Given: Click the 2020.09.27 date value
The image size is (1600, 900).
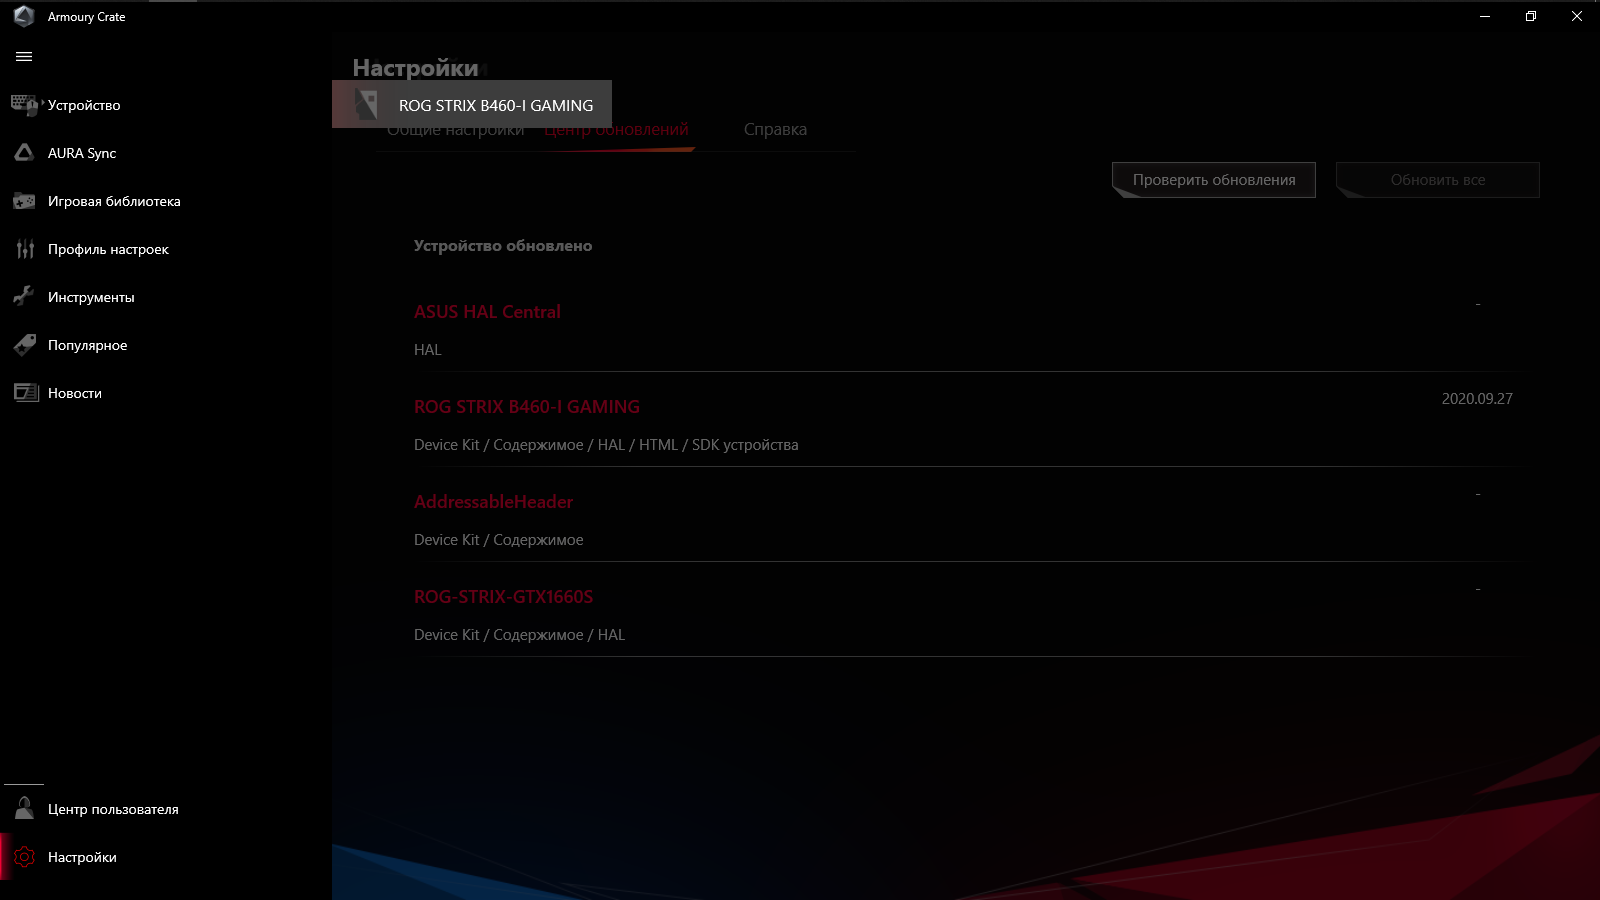Looking at the screenshot, I should click(1477, 399).
